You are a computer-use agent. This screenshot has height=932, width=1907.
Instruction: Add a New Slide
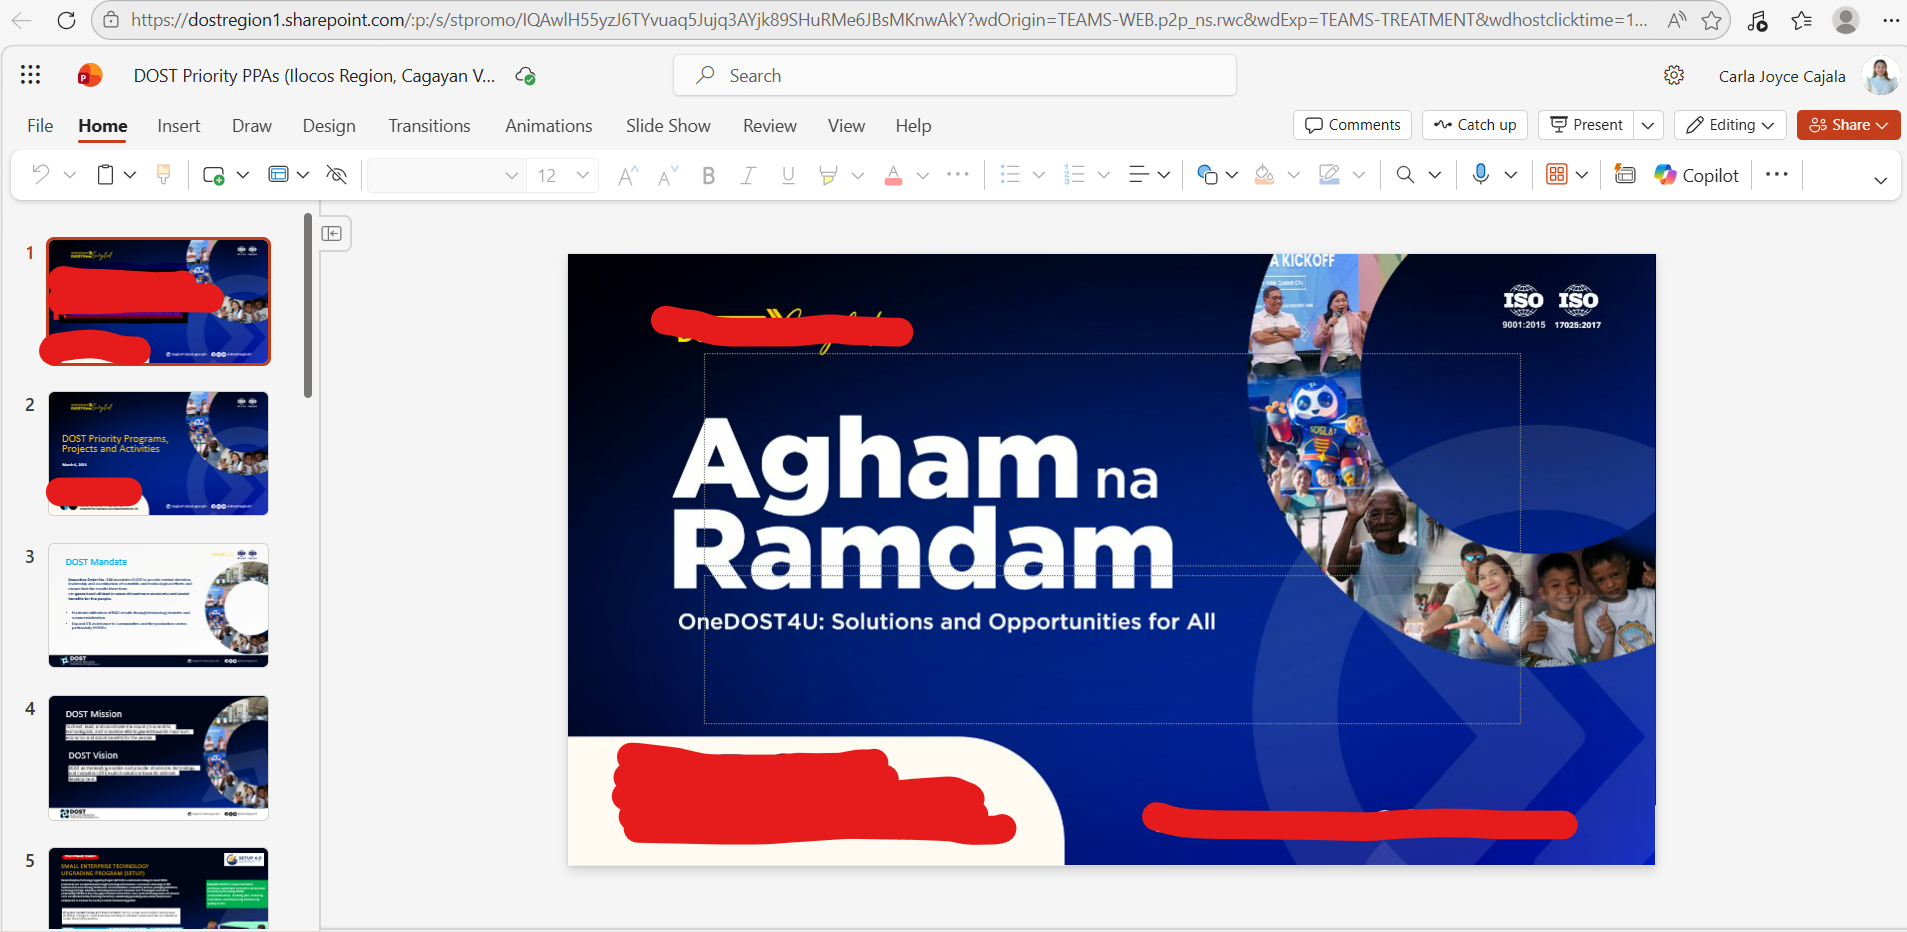coord(213,175)
